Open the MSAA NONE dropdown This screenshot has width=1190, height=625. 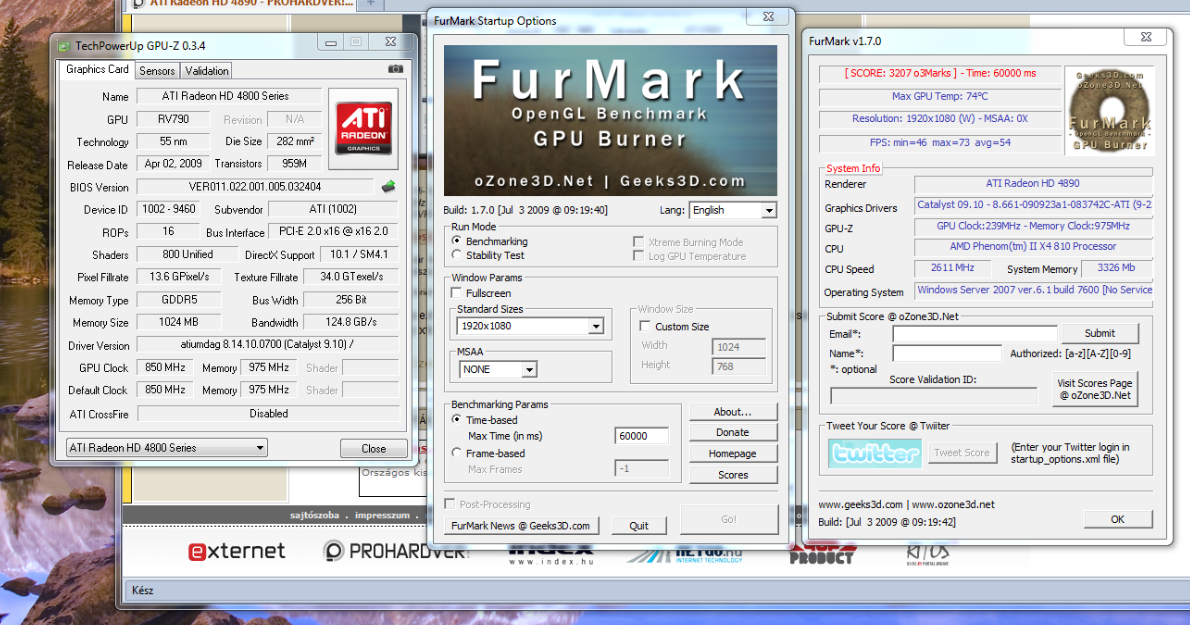pos(498,369)
